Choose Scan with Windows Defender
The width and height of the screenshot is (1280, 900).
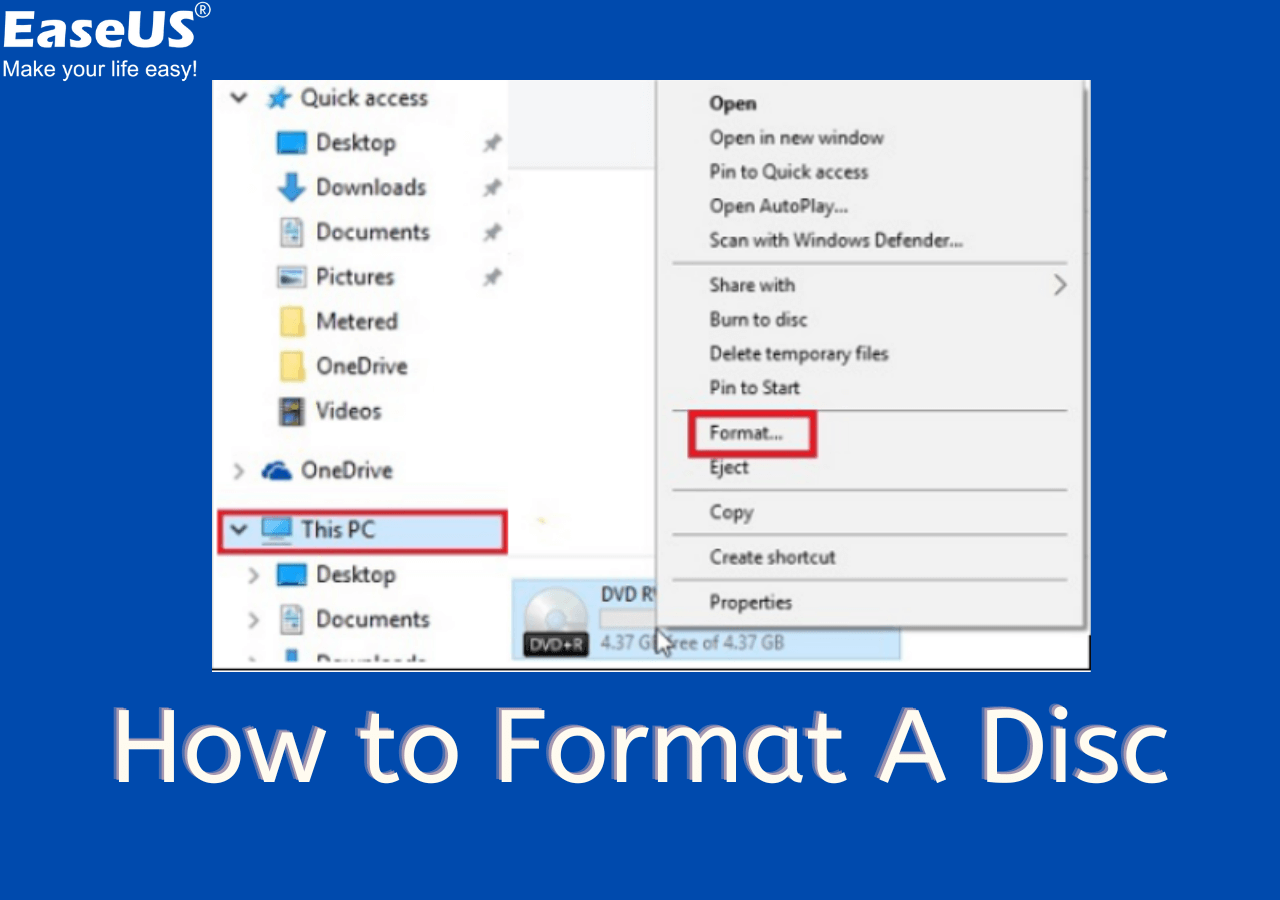tap(836, 241)
